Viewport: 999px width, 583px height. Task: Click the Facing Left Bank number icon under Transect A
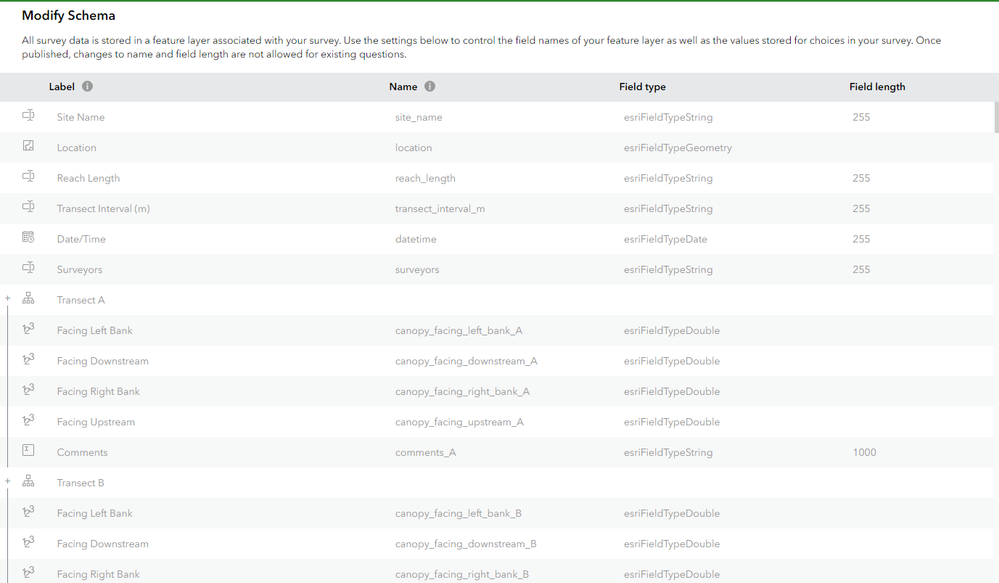pos(28,330)
